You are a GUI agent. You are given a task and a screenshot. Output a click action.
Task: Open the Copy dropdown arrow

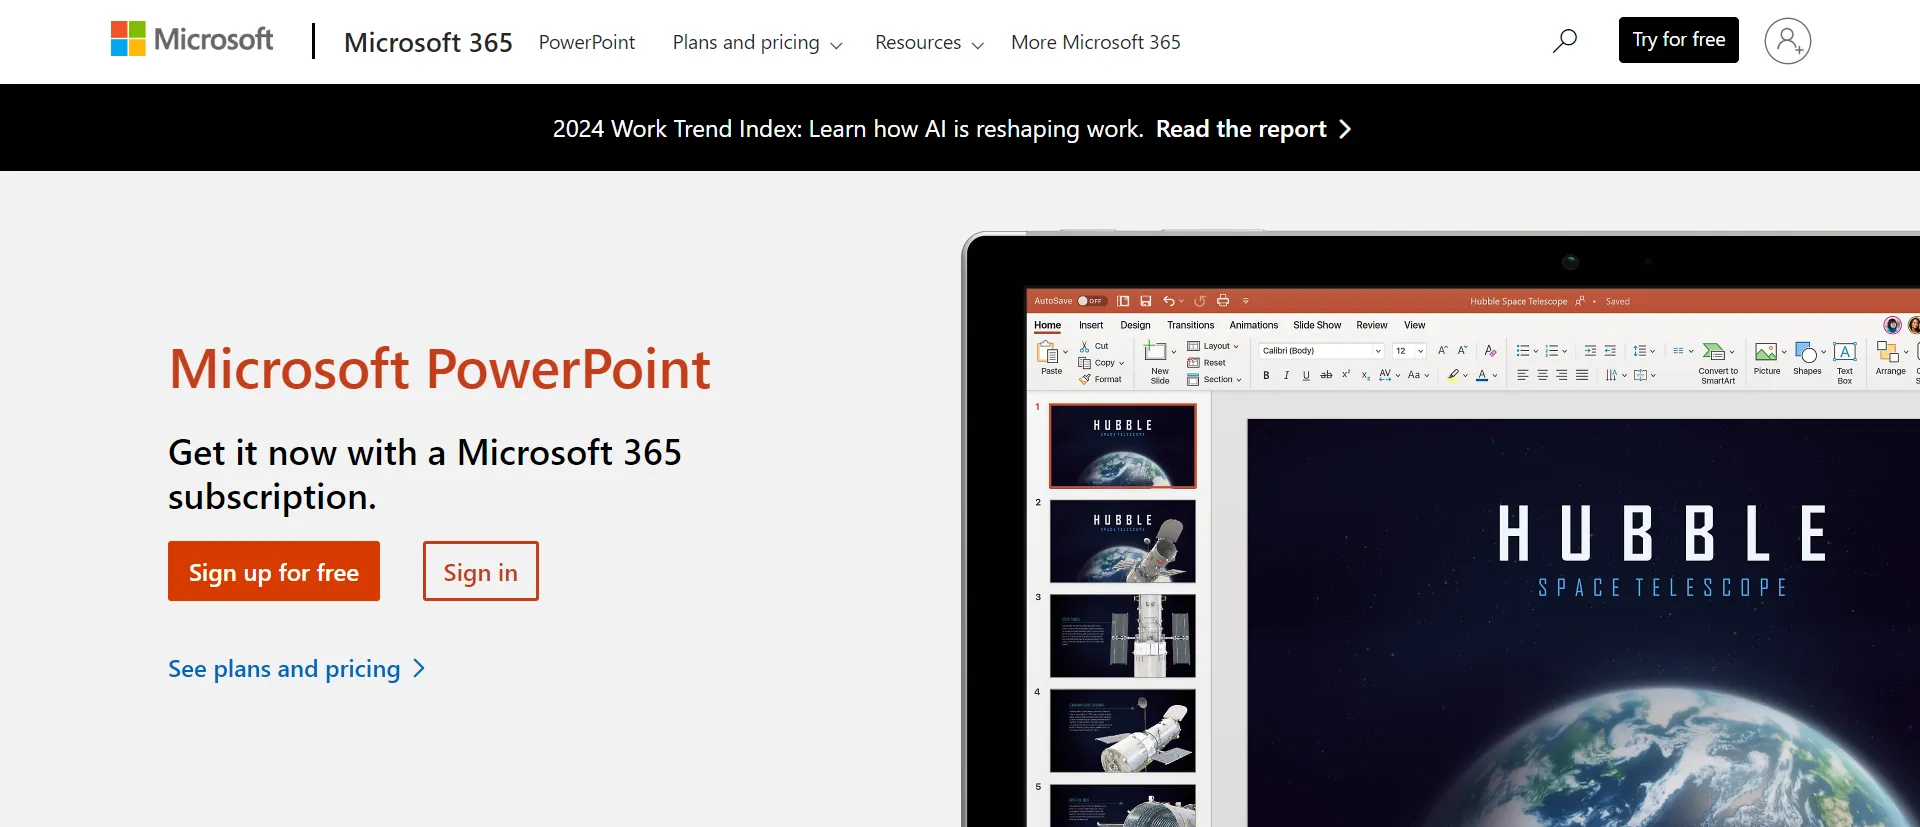tap(1122, 363)
